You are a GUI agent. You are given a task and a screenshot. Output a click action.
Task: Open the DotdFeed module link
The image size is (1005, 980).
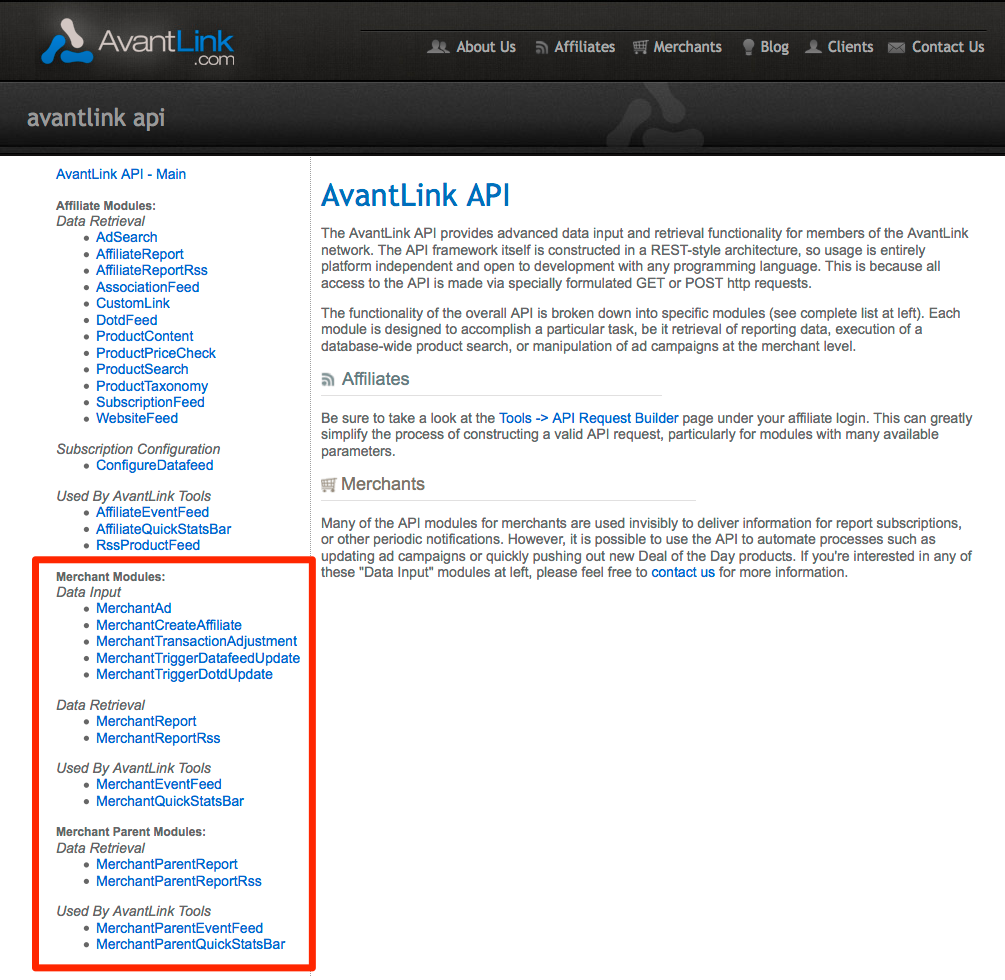pyautogui.click(x=126, y=320)
